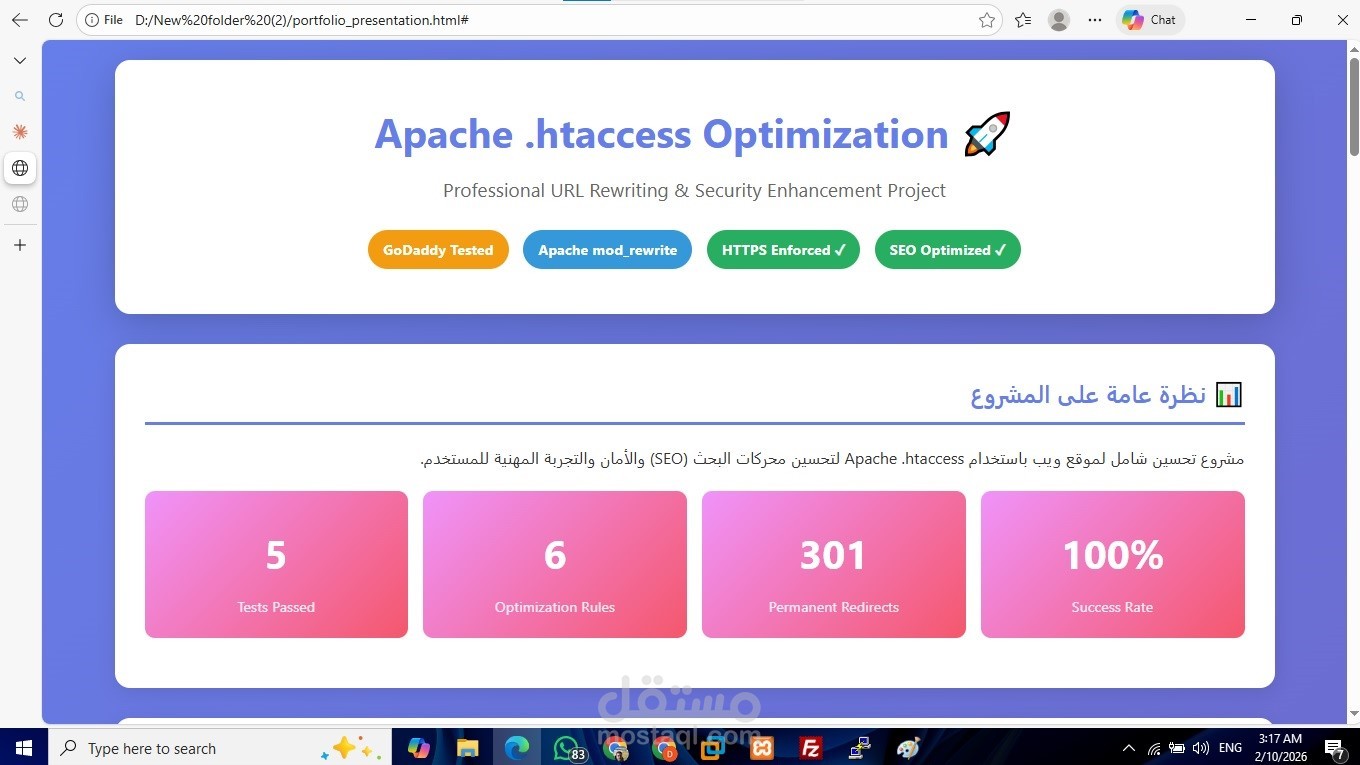Click the scrollbar up arrow
Viewport: 1360px width, 765px height.
coord(1354,48)
